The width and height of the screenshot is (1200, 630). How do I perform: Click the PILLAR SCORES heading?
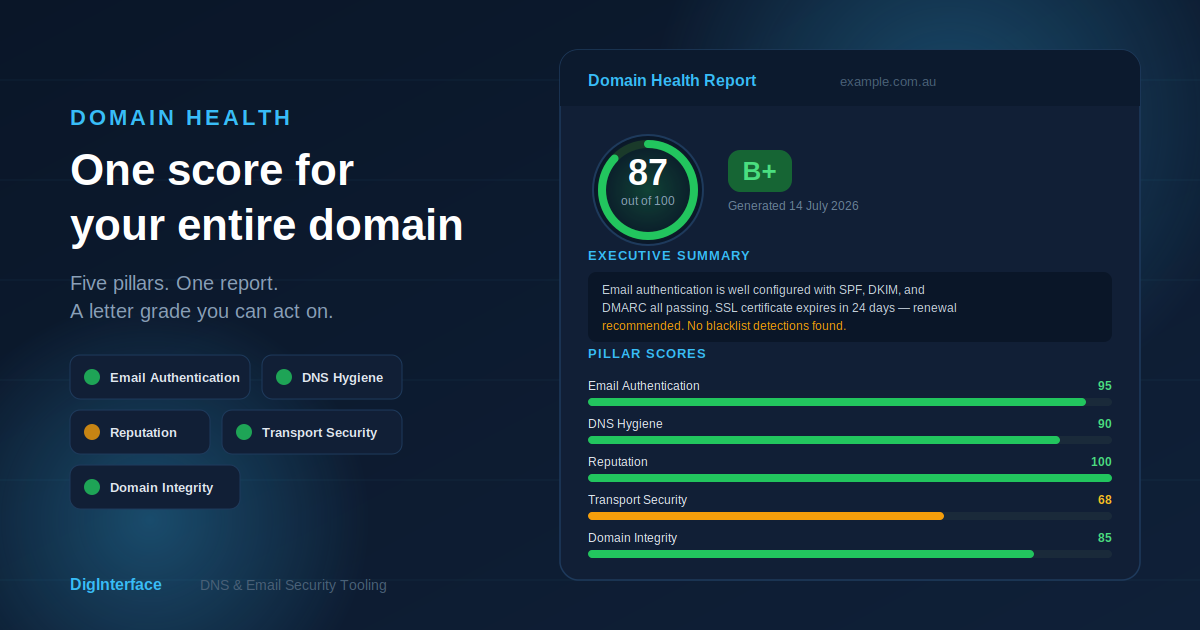point(647,354)
